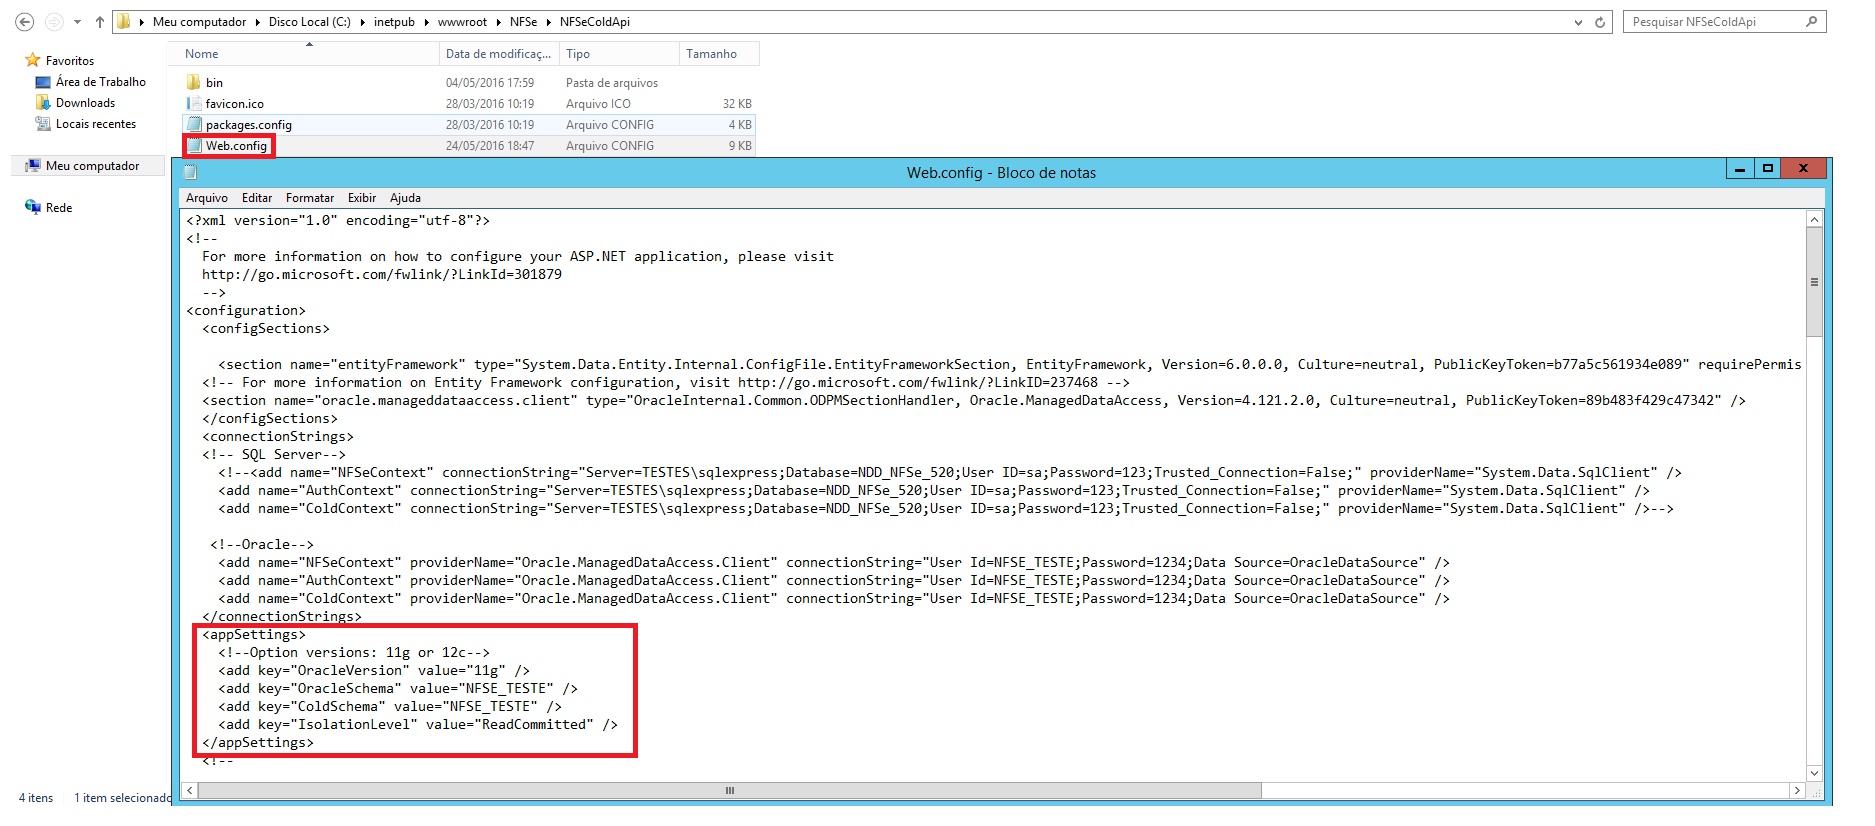Open the Arquivo menu in Notepad
Image resolution: width=1875 pixels, height=826 pixels.
click(x=206, y=198)
